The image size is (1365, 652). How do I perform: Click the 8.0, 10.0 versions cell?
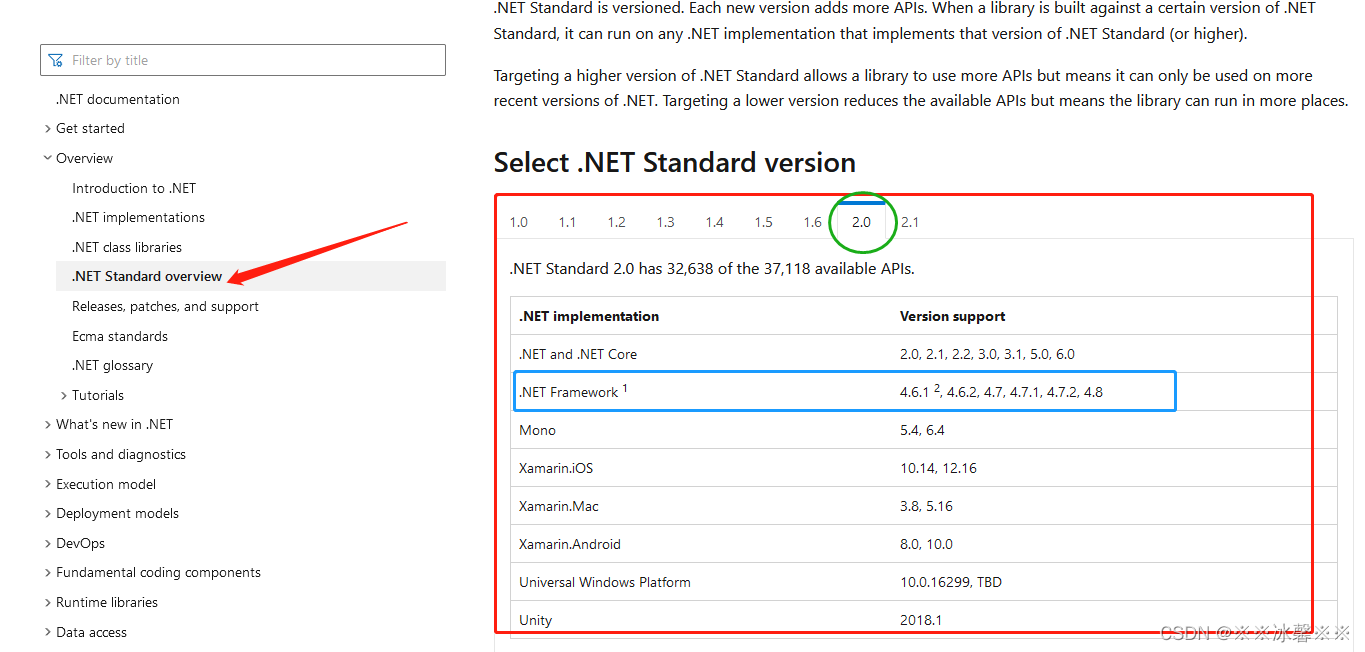[x=926, y=544]
